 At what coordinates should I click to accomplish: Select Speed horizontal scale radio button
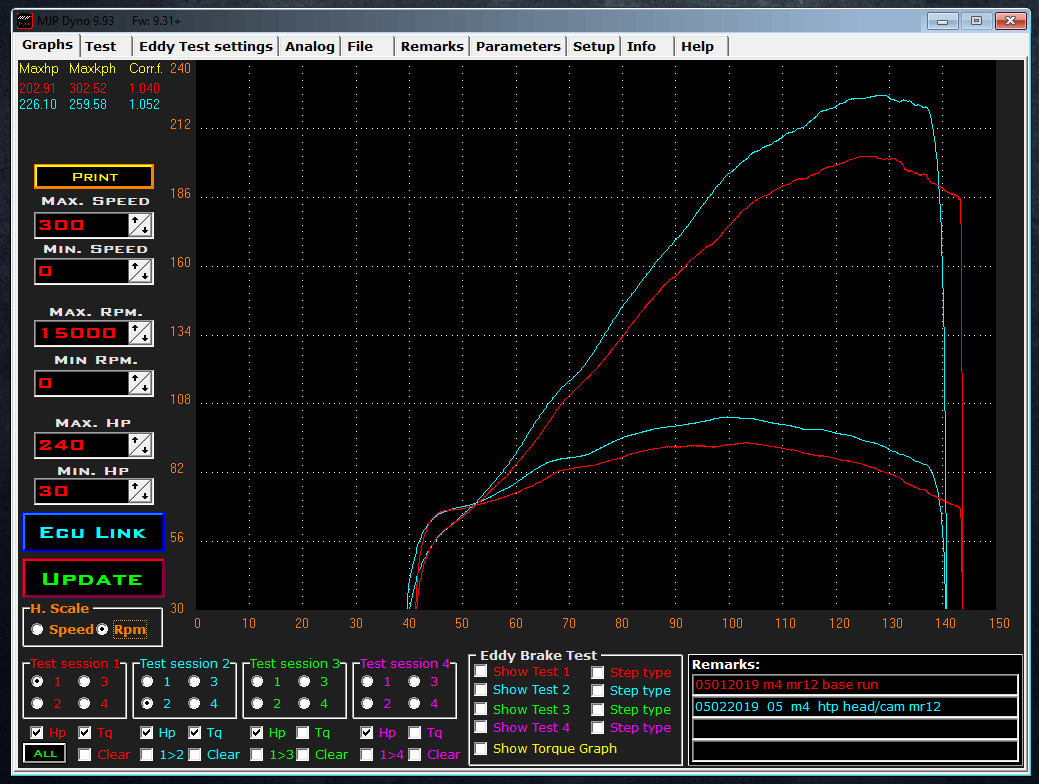point(37,630)
